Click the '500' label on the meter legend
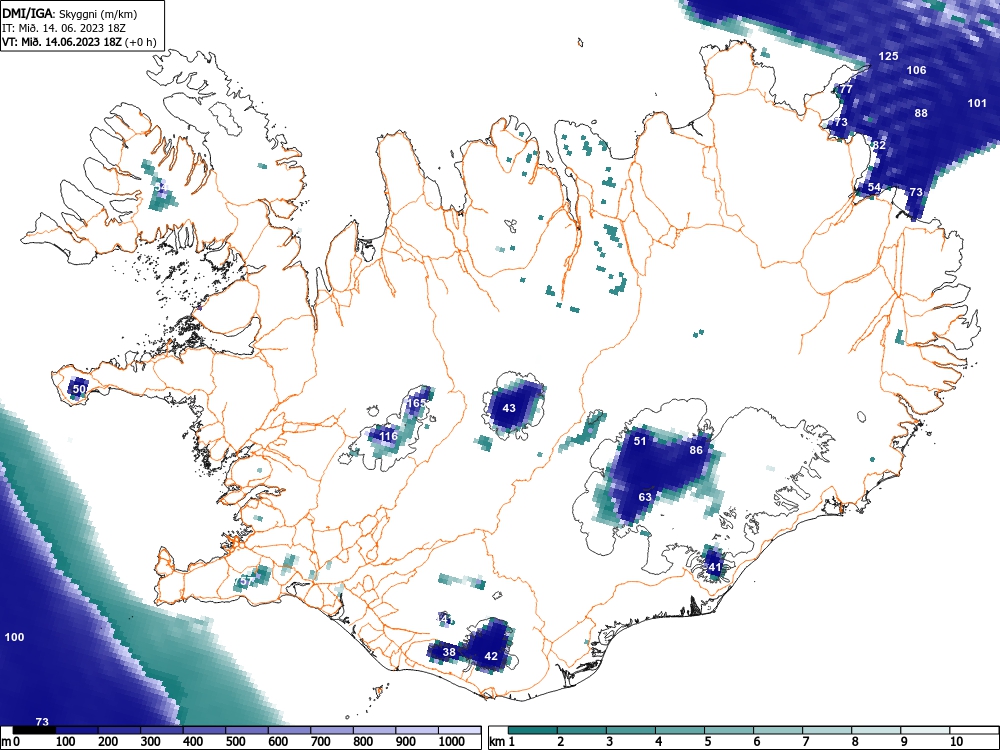 235,742
